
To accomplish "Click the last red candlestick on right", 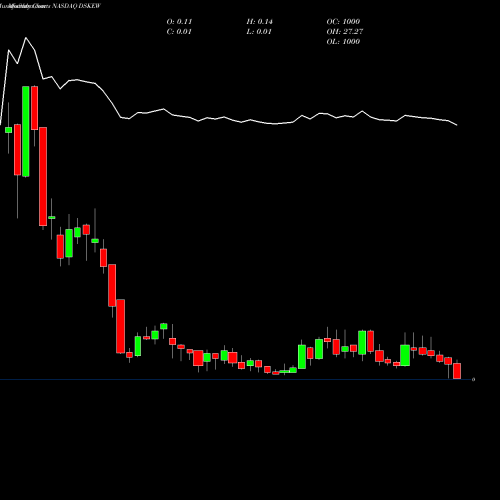I will 457,371.
